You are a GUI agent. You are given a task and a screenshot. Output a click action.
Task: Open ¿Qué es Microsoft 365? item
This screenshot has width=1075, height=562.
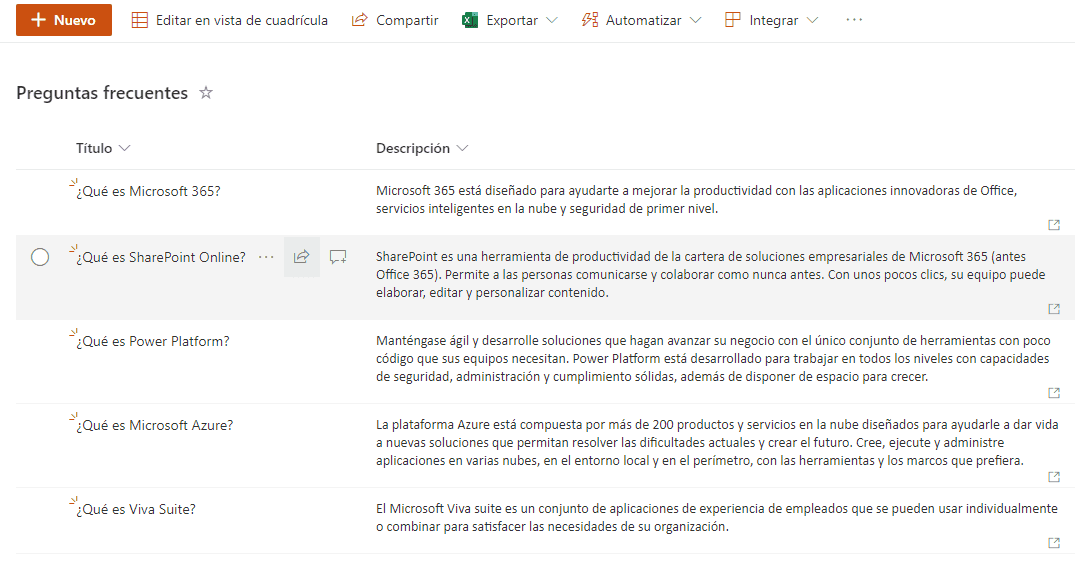[148, 191]
